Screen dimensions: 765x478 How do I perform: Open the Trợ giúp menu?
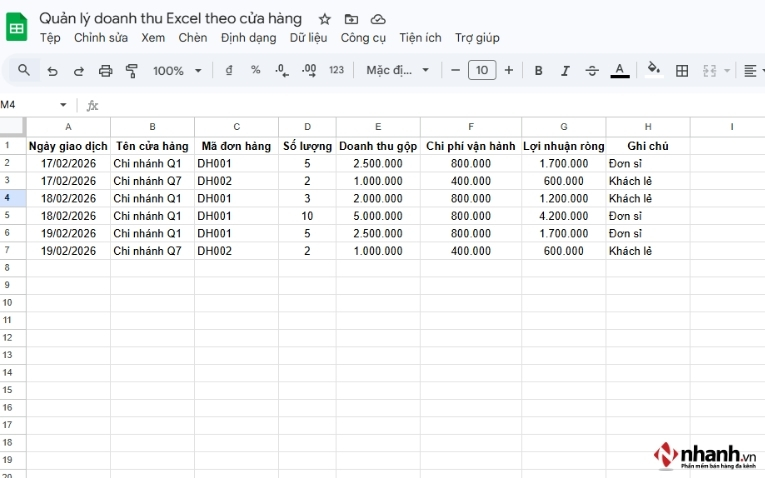[x=477, y=38]
